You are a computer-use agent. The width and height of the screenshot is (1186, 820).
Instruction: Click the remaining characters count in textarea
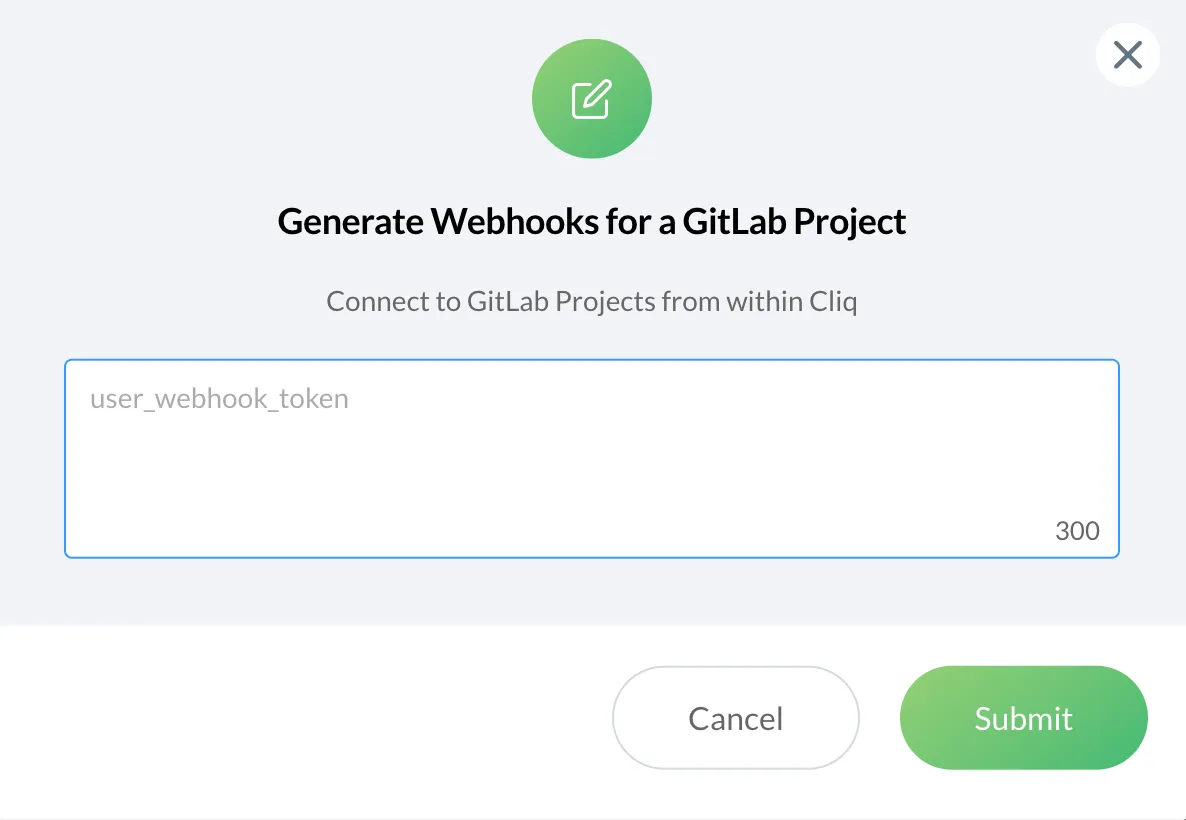point(1077,531)
